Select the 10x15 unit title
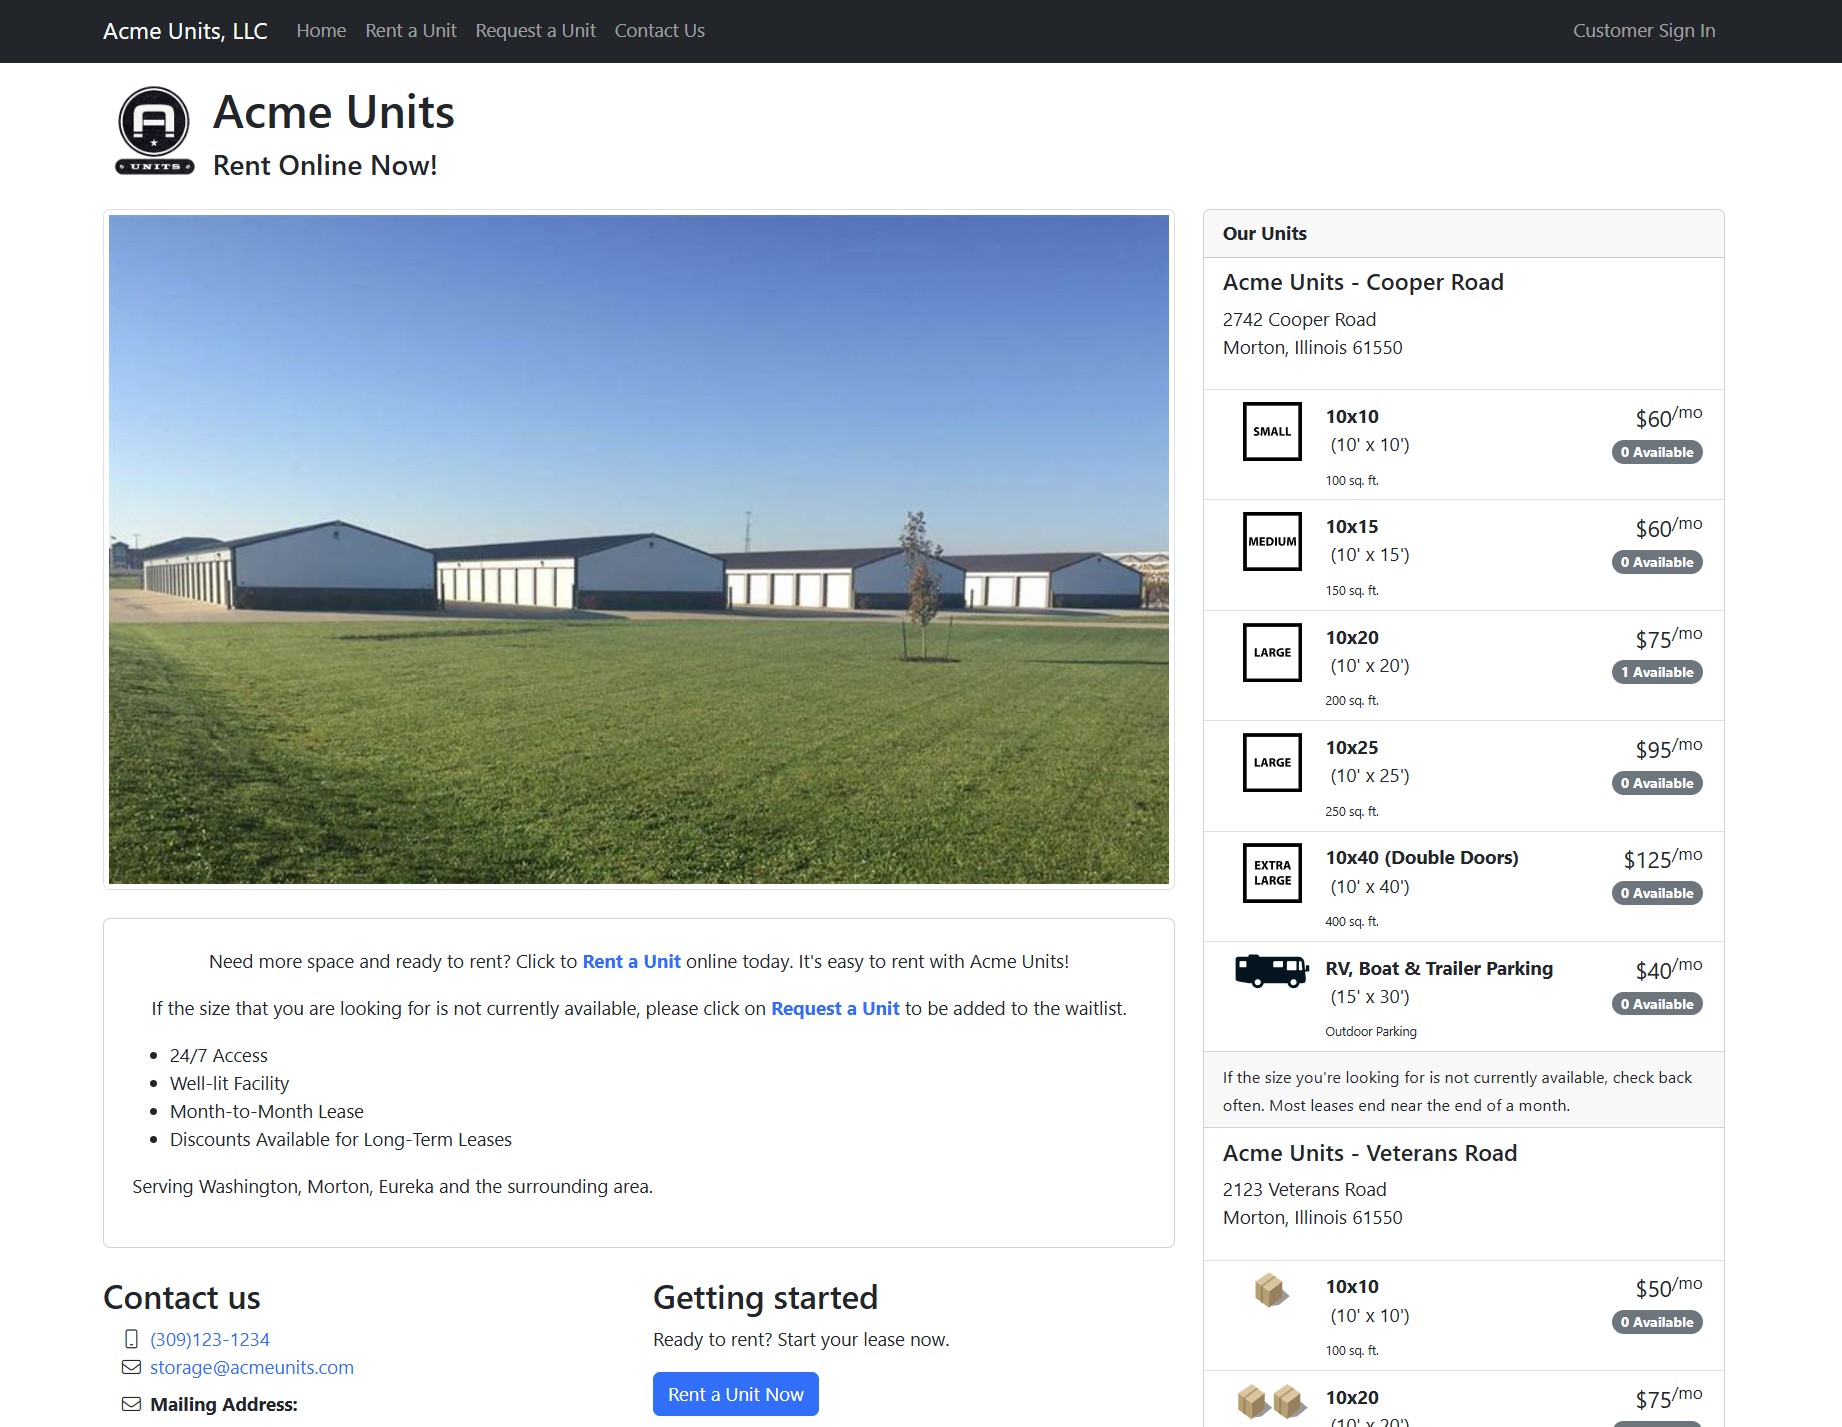This screenshot has height=1427, width=1842. (1352, 526)
